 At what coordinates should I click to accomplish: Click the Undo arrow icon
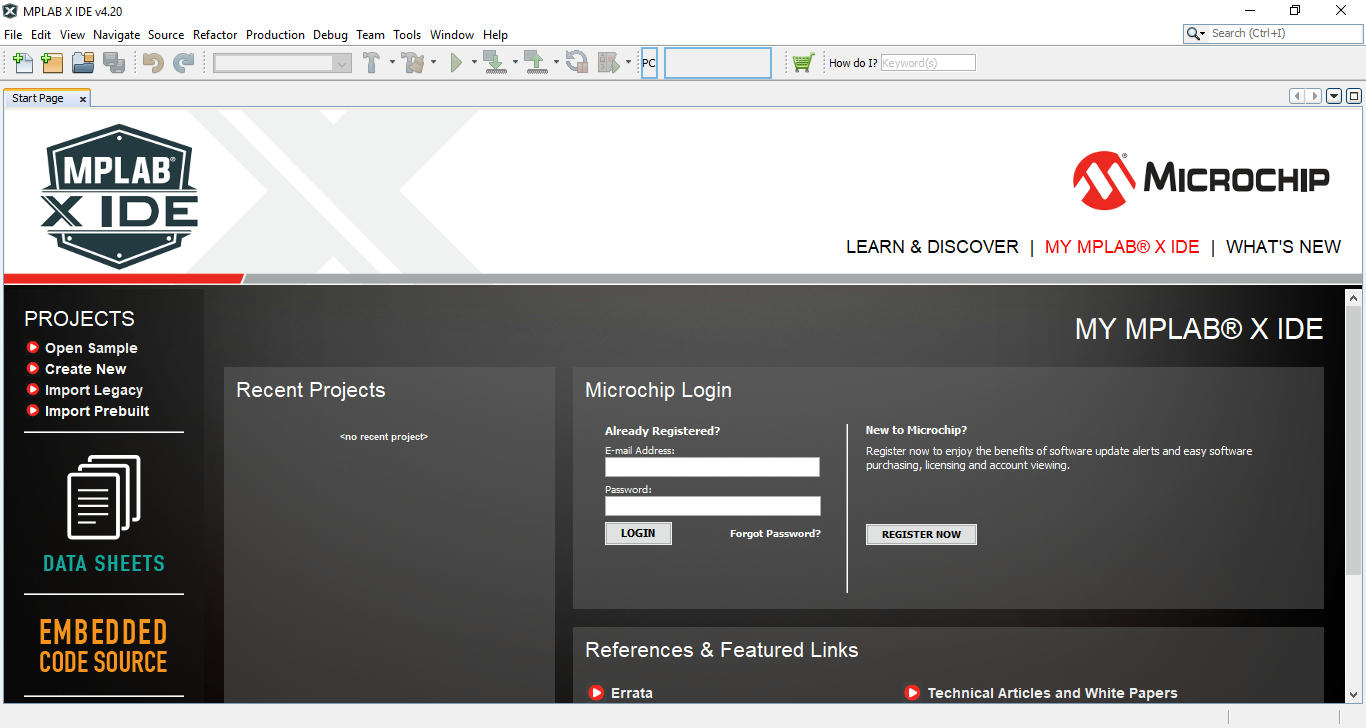[153, 63]
